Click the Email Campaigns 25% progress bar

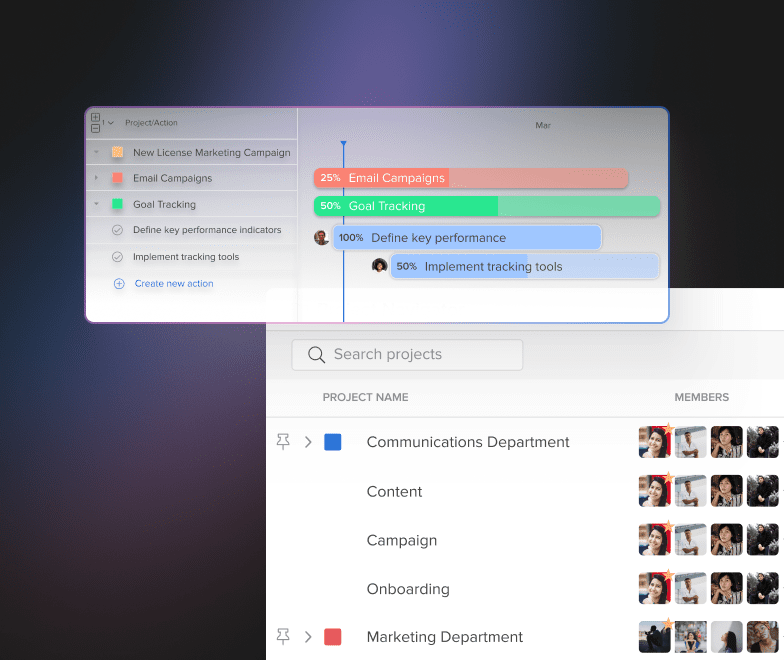pyautogui.click(x=470, y=178)
